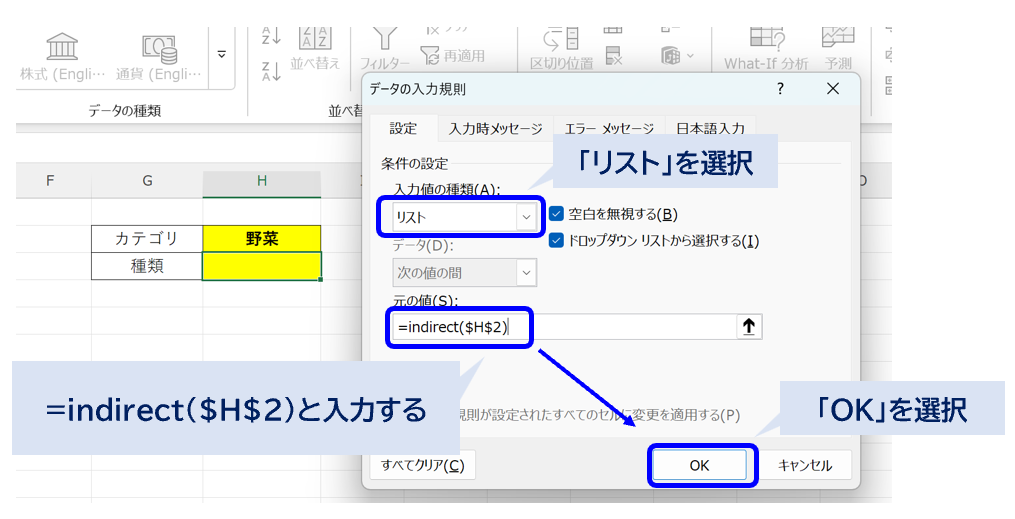
Task: Open the What-If 分析 icon
Action: (x=766, y=39)
